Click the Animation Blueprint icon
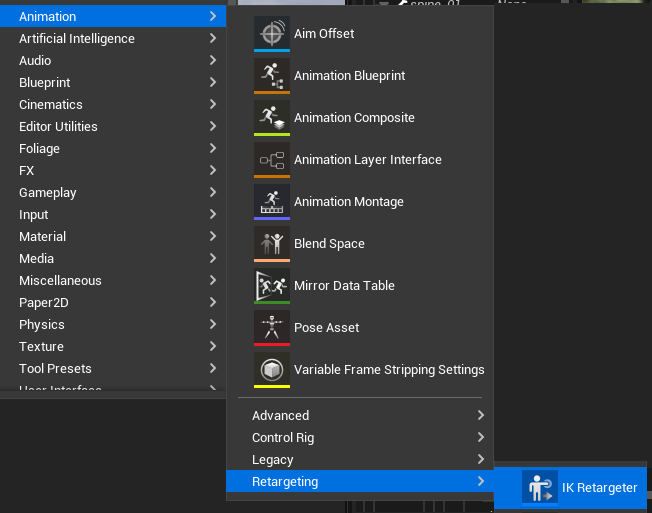 (x=272, y=75)
